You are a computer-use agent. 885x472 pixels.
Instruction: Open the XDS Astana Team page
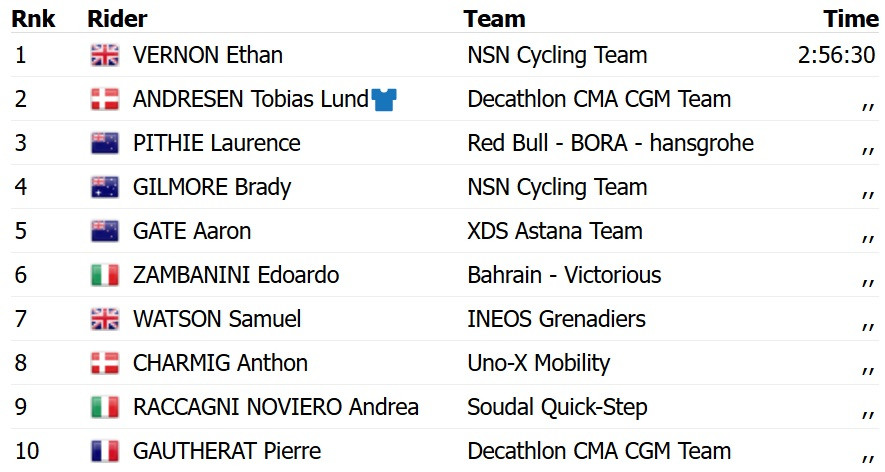pyautogui.click(x=554, y=231)
